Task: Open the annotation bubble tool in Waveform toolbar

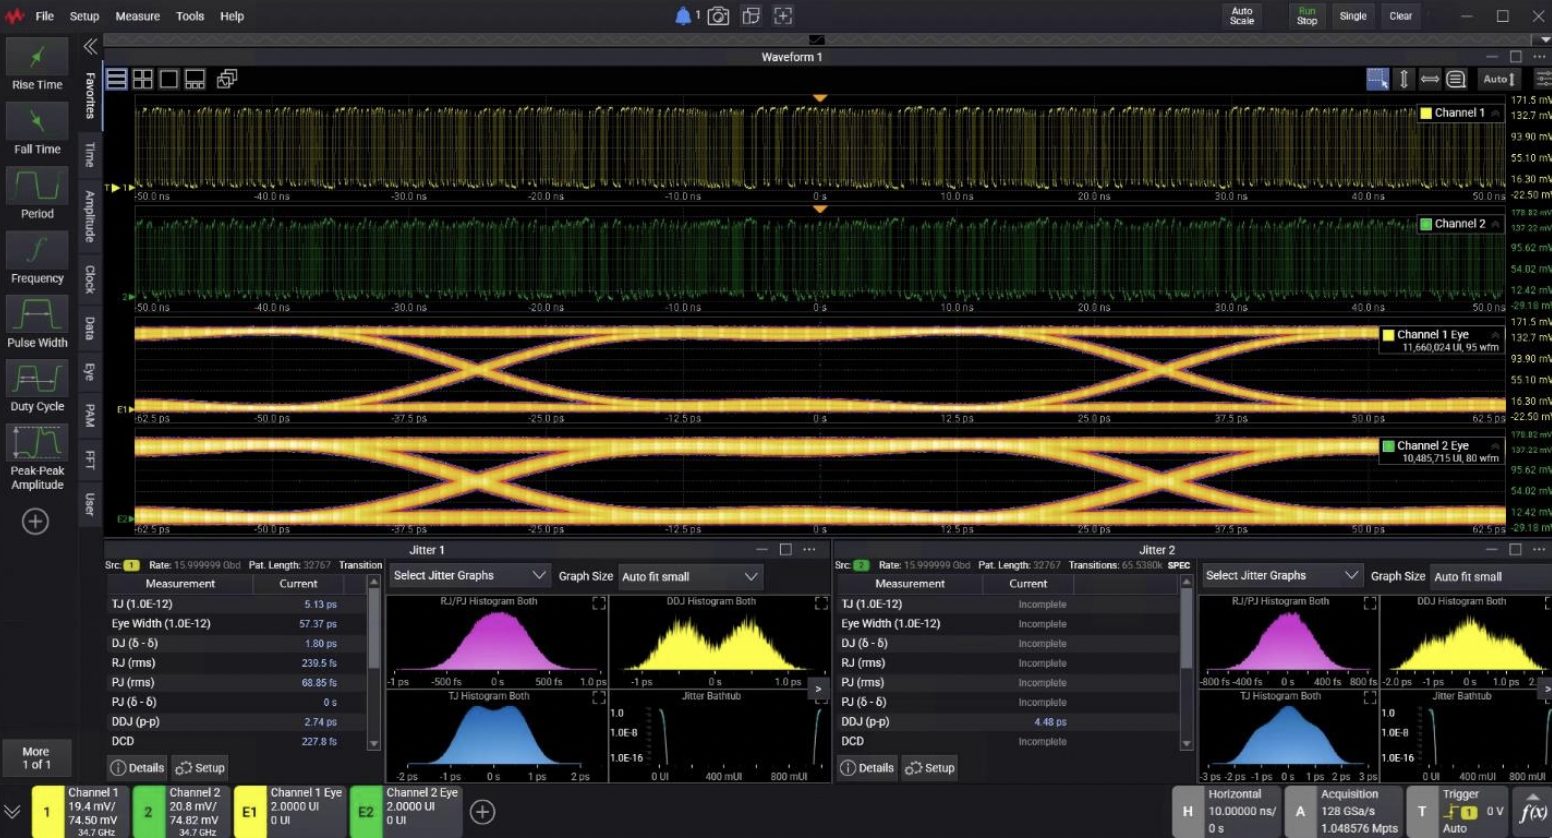Action: pyautogui.click(x=1456, y=79)
